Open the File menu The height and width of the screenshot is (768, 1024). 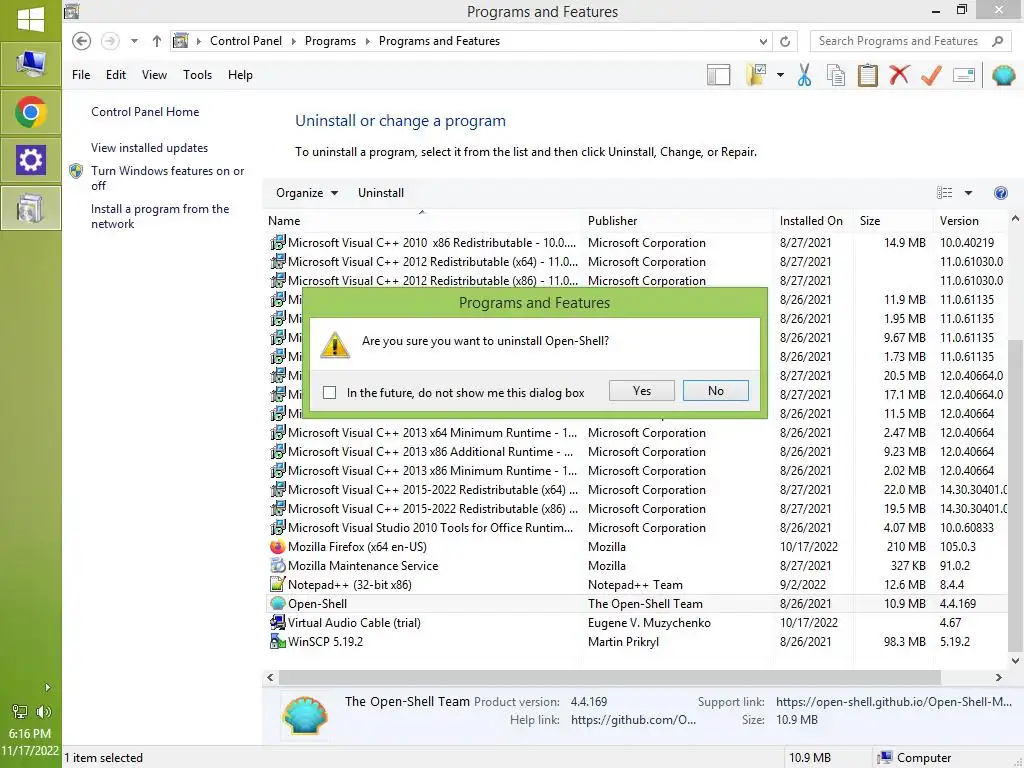(81, 75)
